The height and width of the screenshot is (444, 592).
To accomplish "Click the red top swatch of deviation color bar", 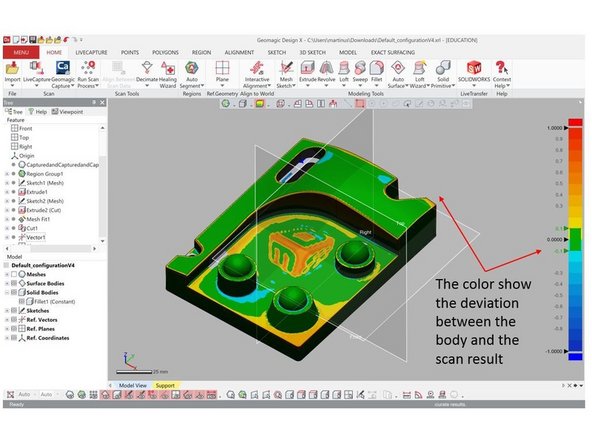I will click(576, 122).
